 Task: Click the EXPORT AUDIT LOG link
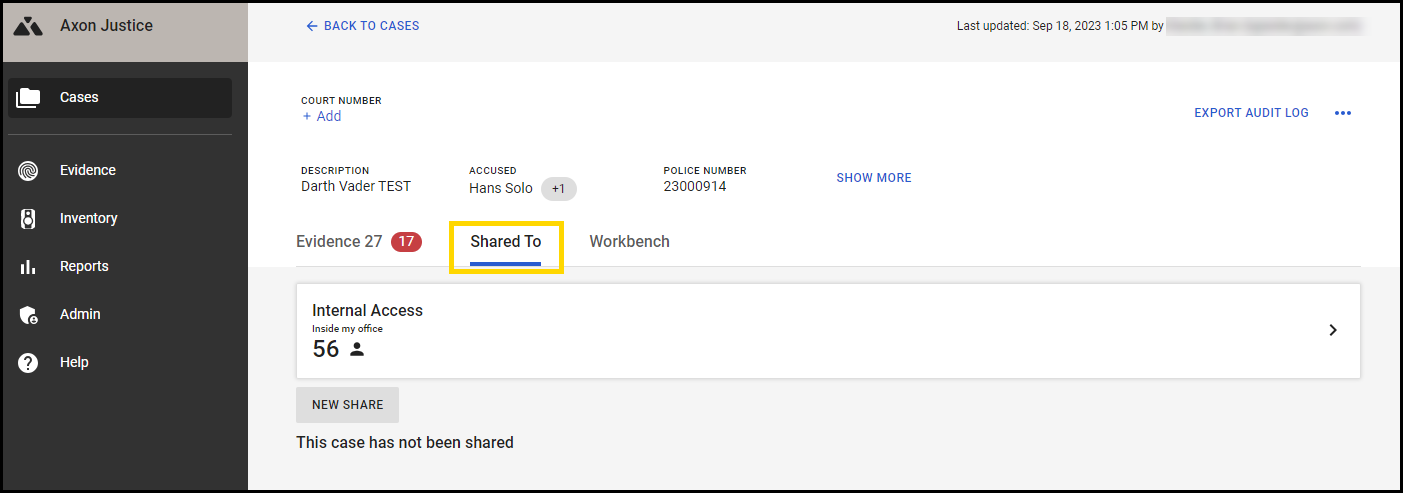pos(1251,113)
